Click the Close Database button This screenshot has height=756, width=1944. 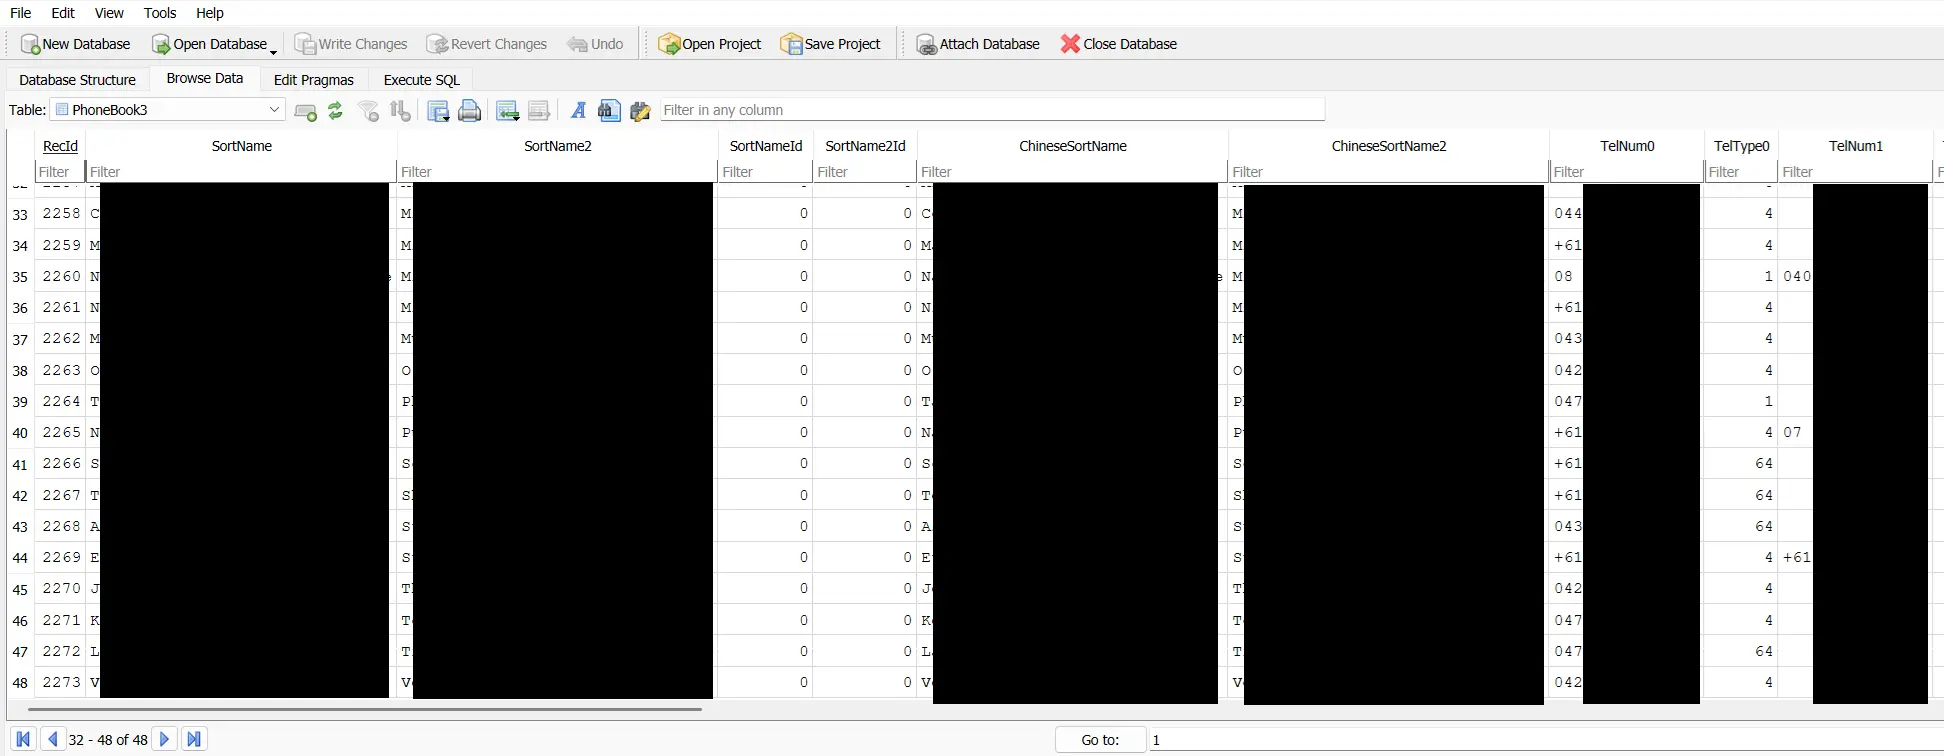(x=1119, y=44)
